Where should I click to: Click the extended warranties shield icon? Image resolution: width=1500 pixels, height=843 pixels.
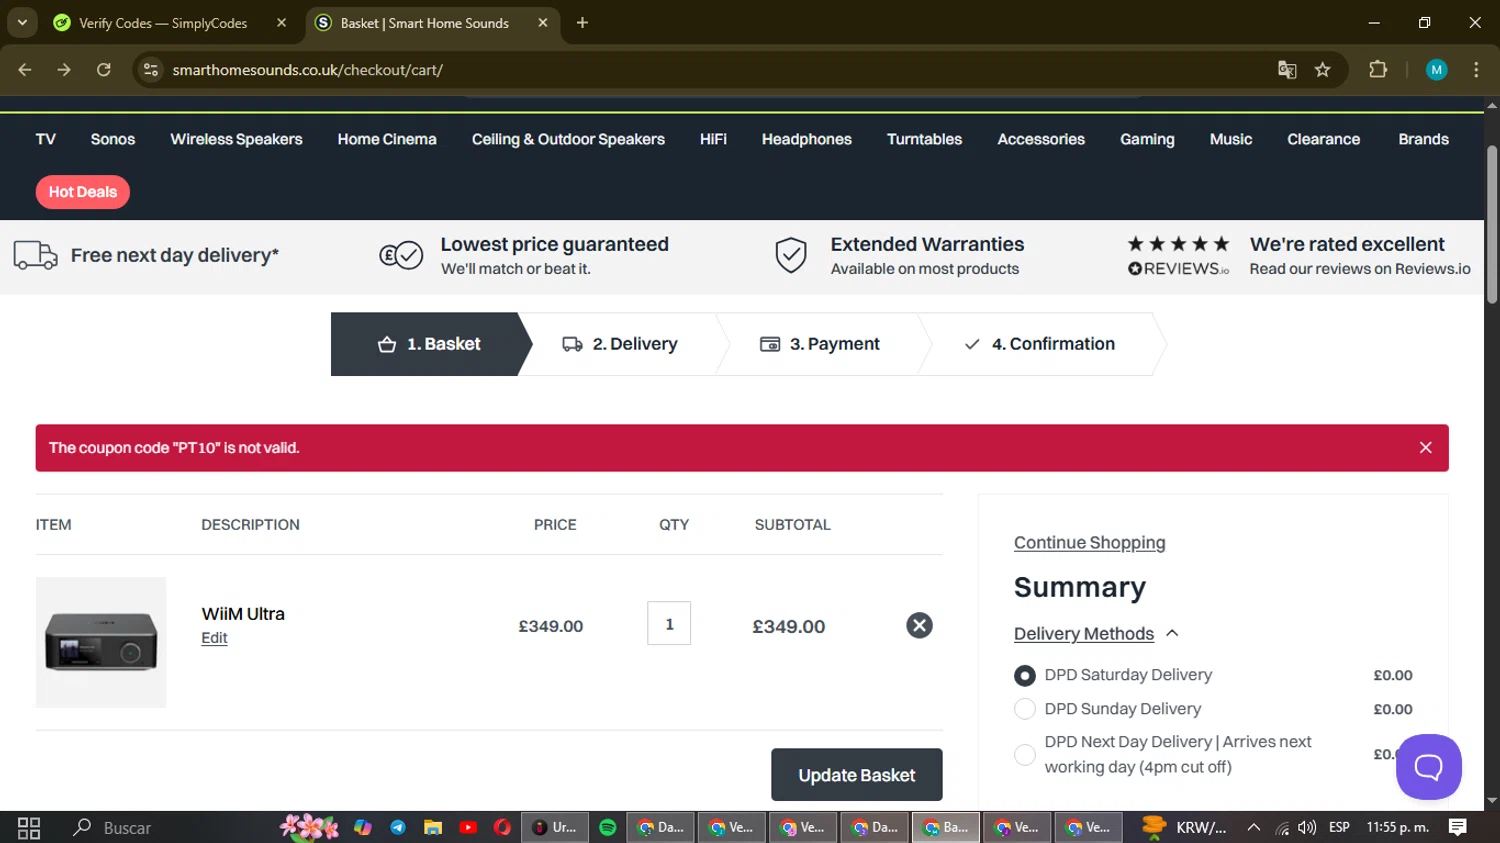point(791,256)
